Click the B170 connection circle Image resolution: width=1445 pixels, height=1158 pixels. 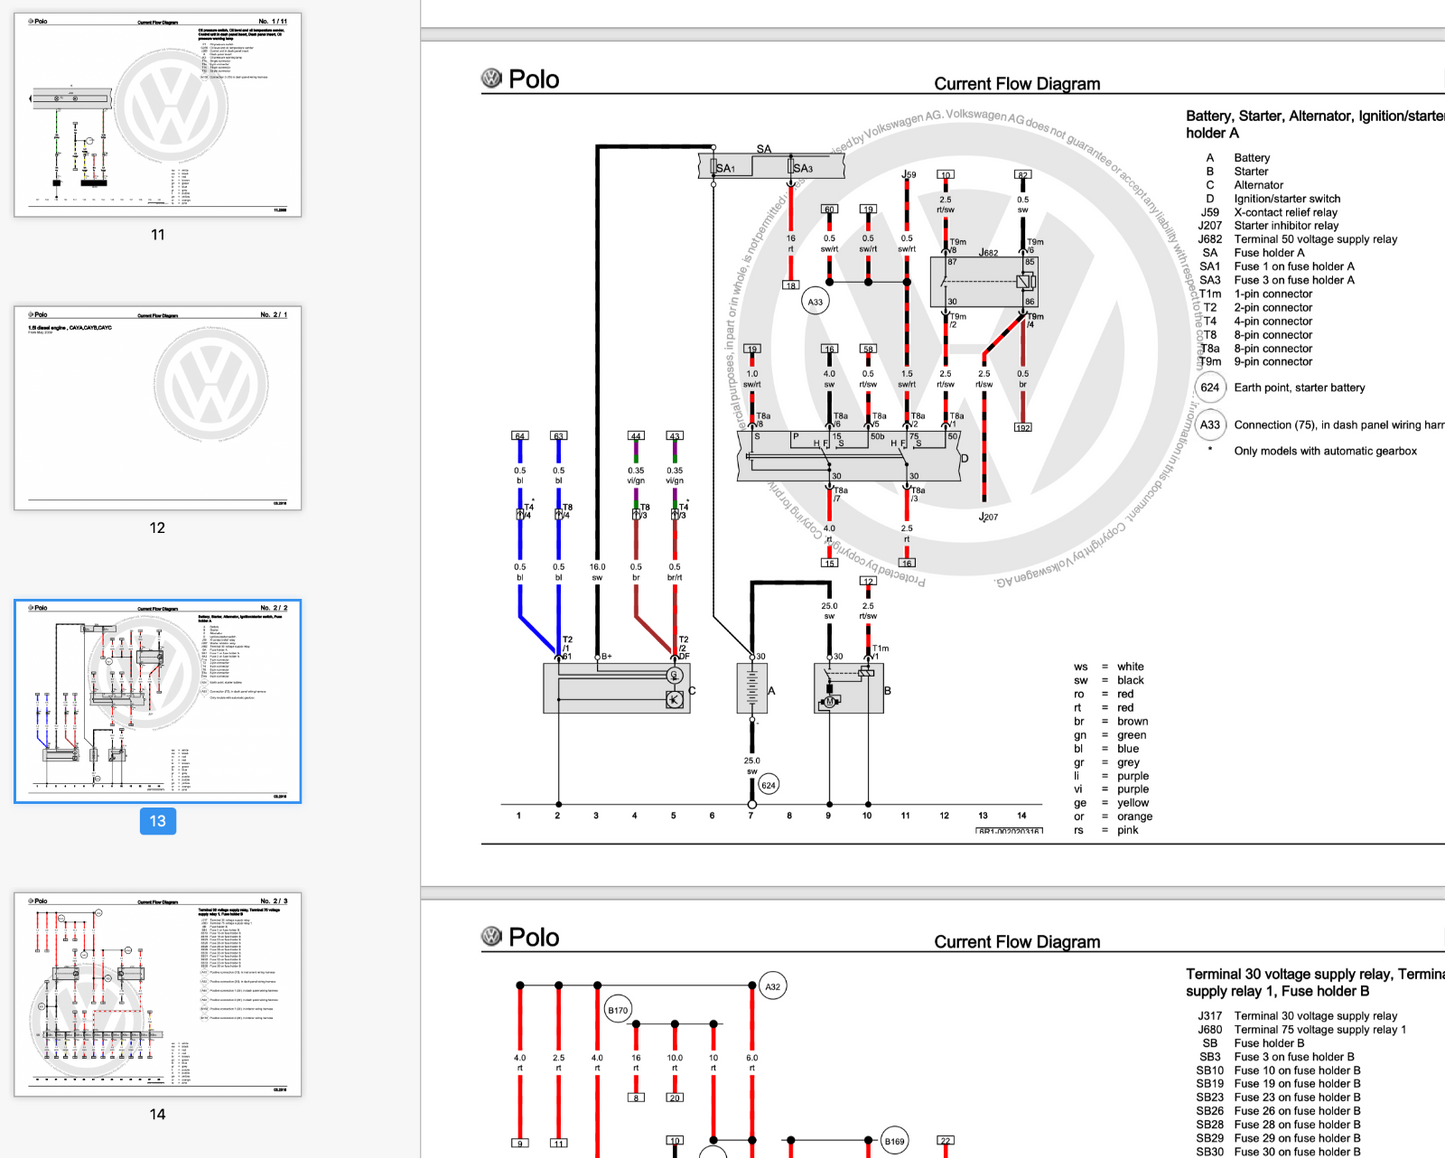coord(618,1010)
